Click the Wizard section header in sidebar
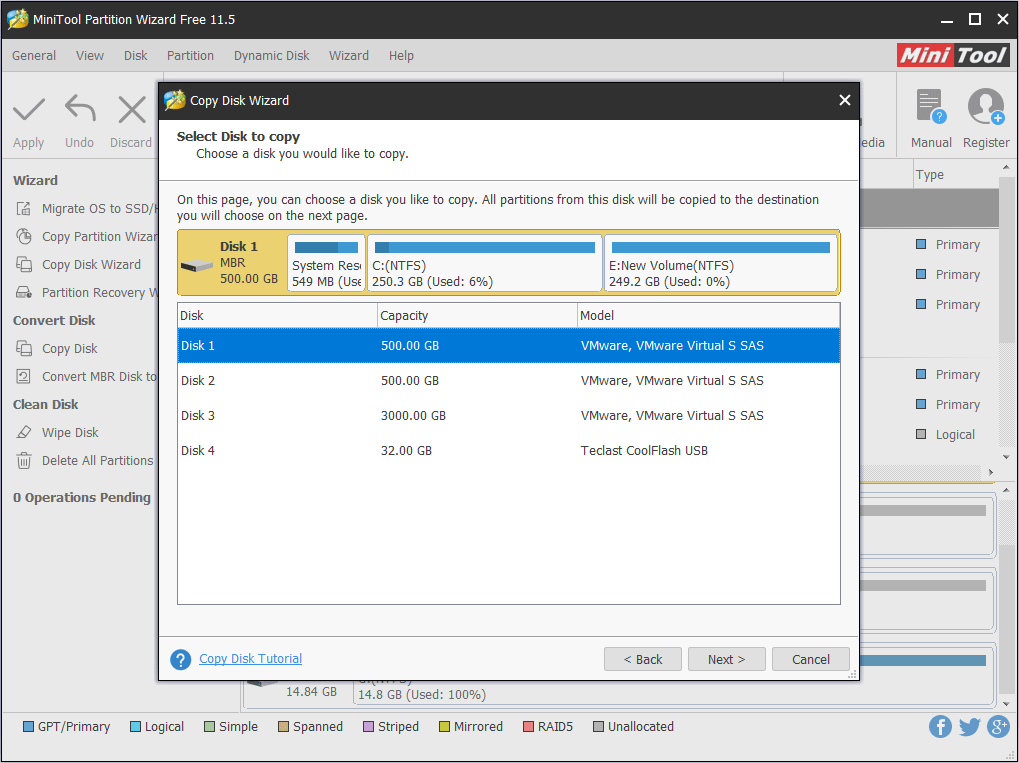Viewport: 1019px width, 763px height. [x=36, y=181]
